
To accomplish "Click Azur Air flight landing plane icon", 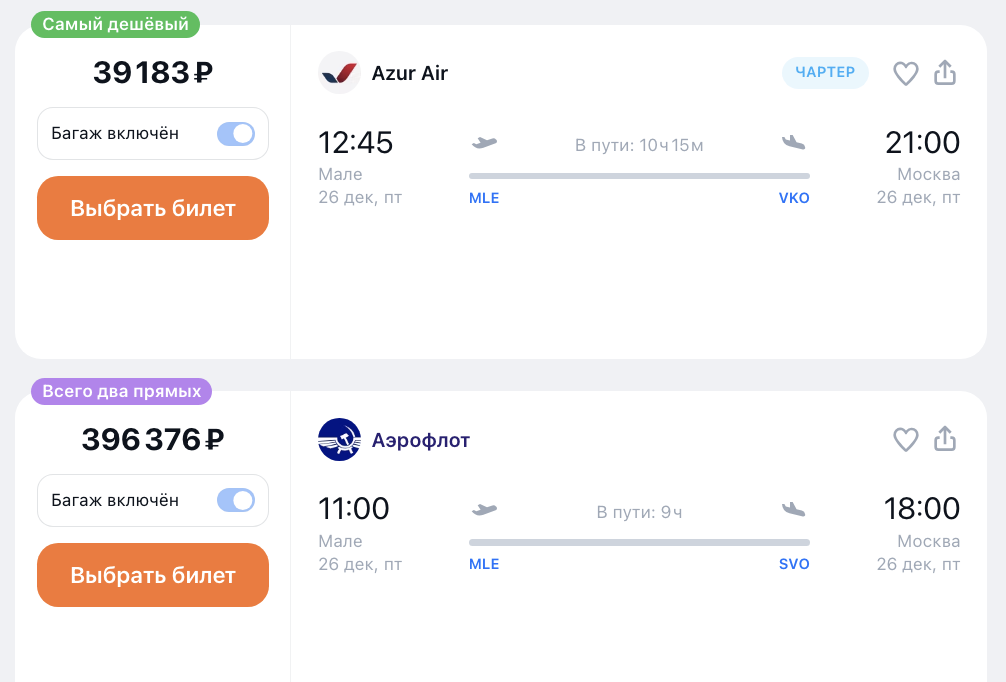I will coord(794,142).
